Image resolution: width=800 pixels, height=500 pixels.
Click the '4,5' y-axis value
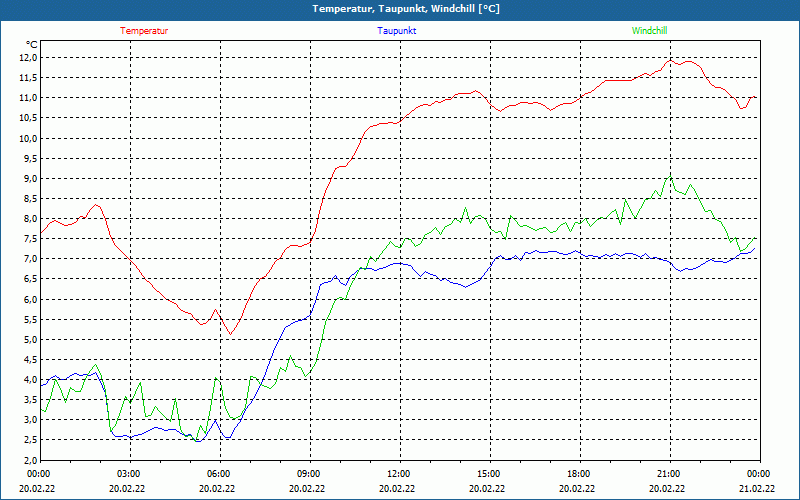pyautogui.click(x=31, y=360)
